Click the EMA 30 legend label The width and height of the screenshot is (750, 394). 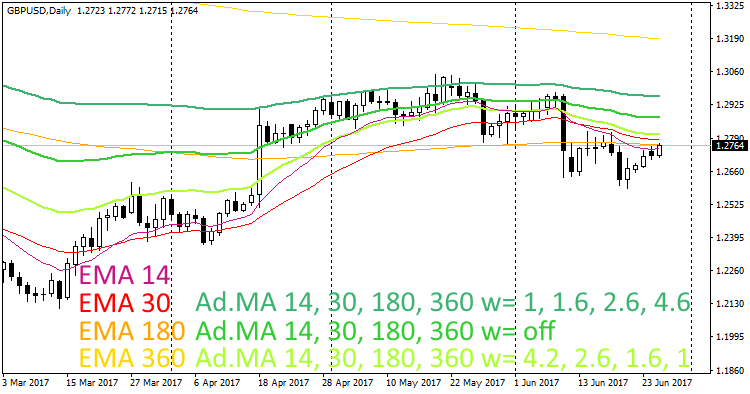tap(124, 303)
